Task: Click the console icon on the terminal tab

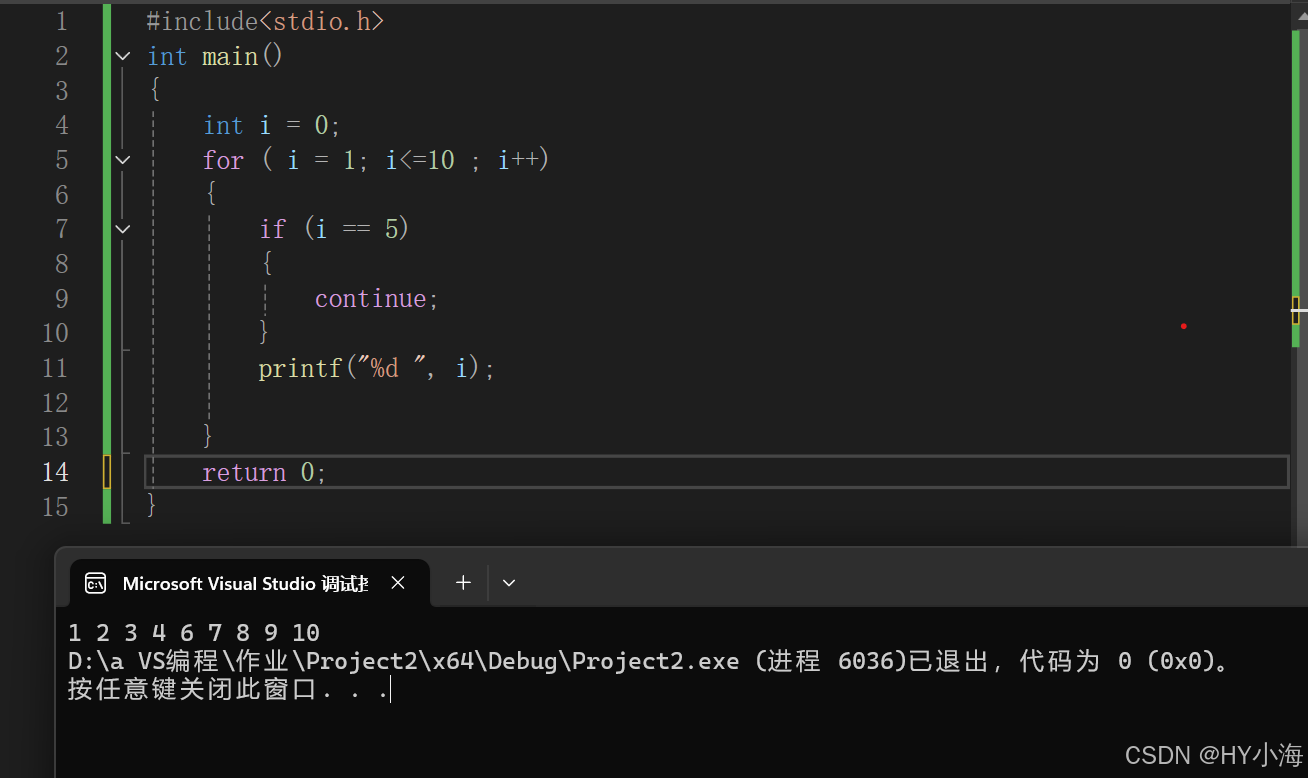Action: (x=96, y=584)
